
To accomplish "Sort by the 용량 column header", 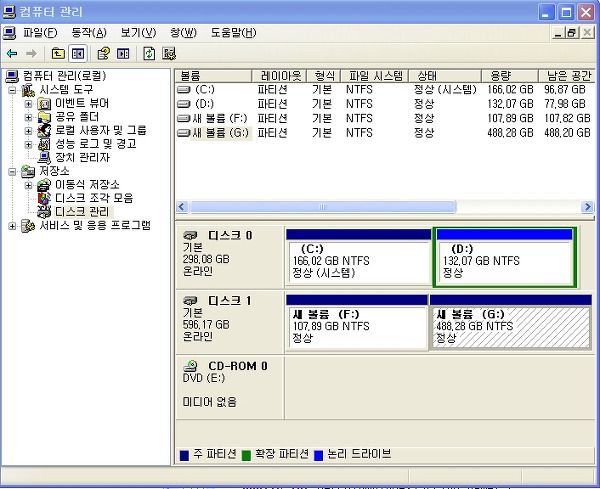I will pos(510,76).
